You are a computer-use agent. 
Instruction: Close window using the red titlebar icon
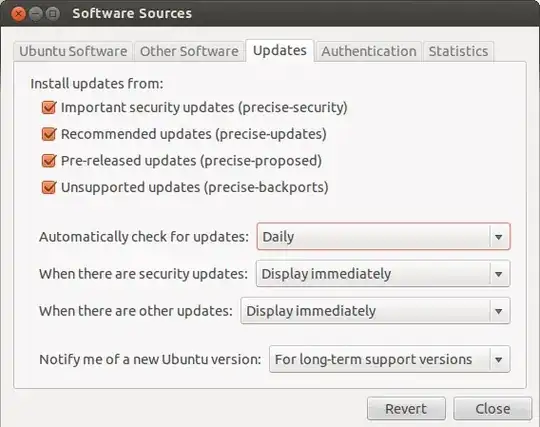[18, 14]
